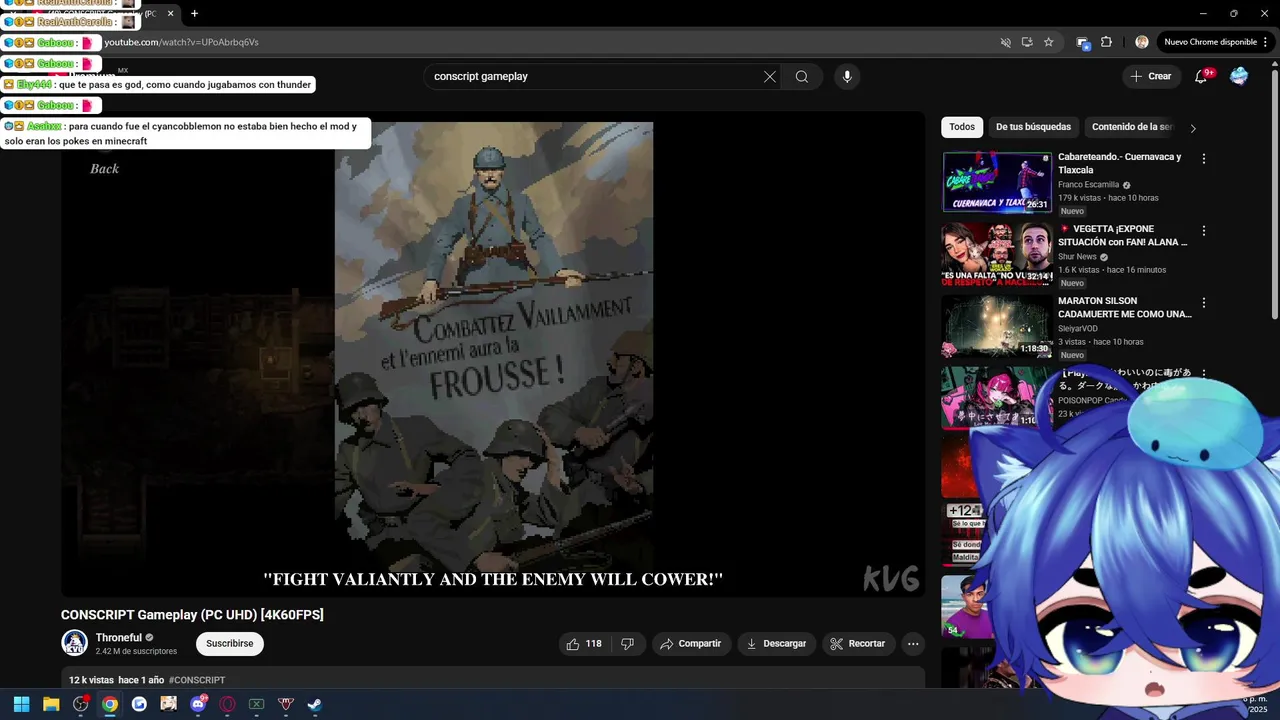Open MARATON SILSON video thumbnail
Screen dimensions: 1280x720
point(997,326)
